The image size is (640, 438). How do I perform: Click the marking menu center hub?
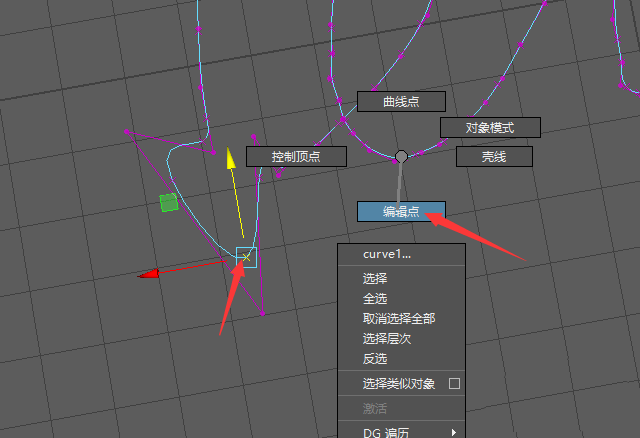401,156
